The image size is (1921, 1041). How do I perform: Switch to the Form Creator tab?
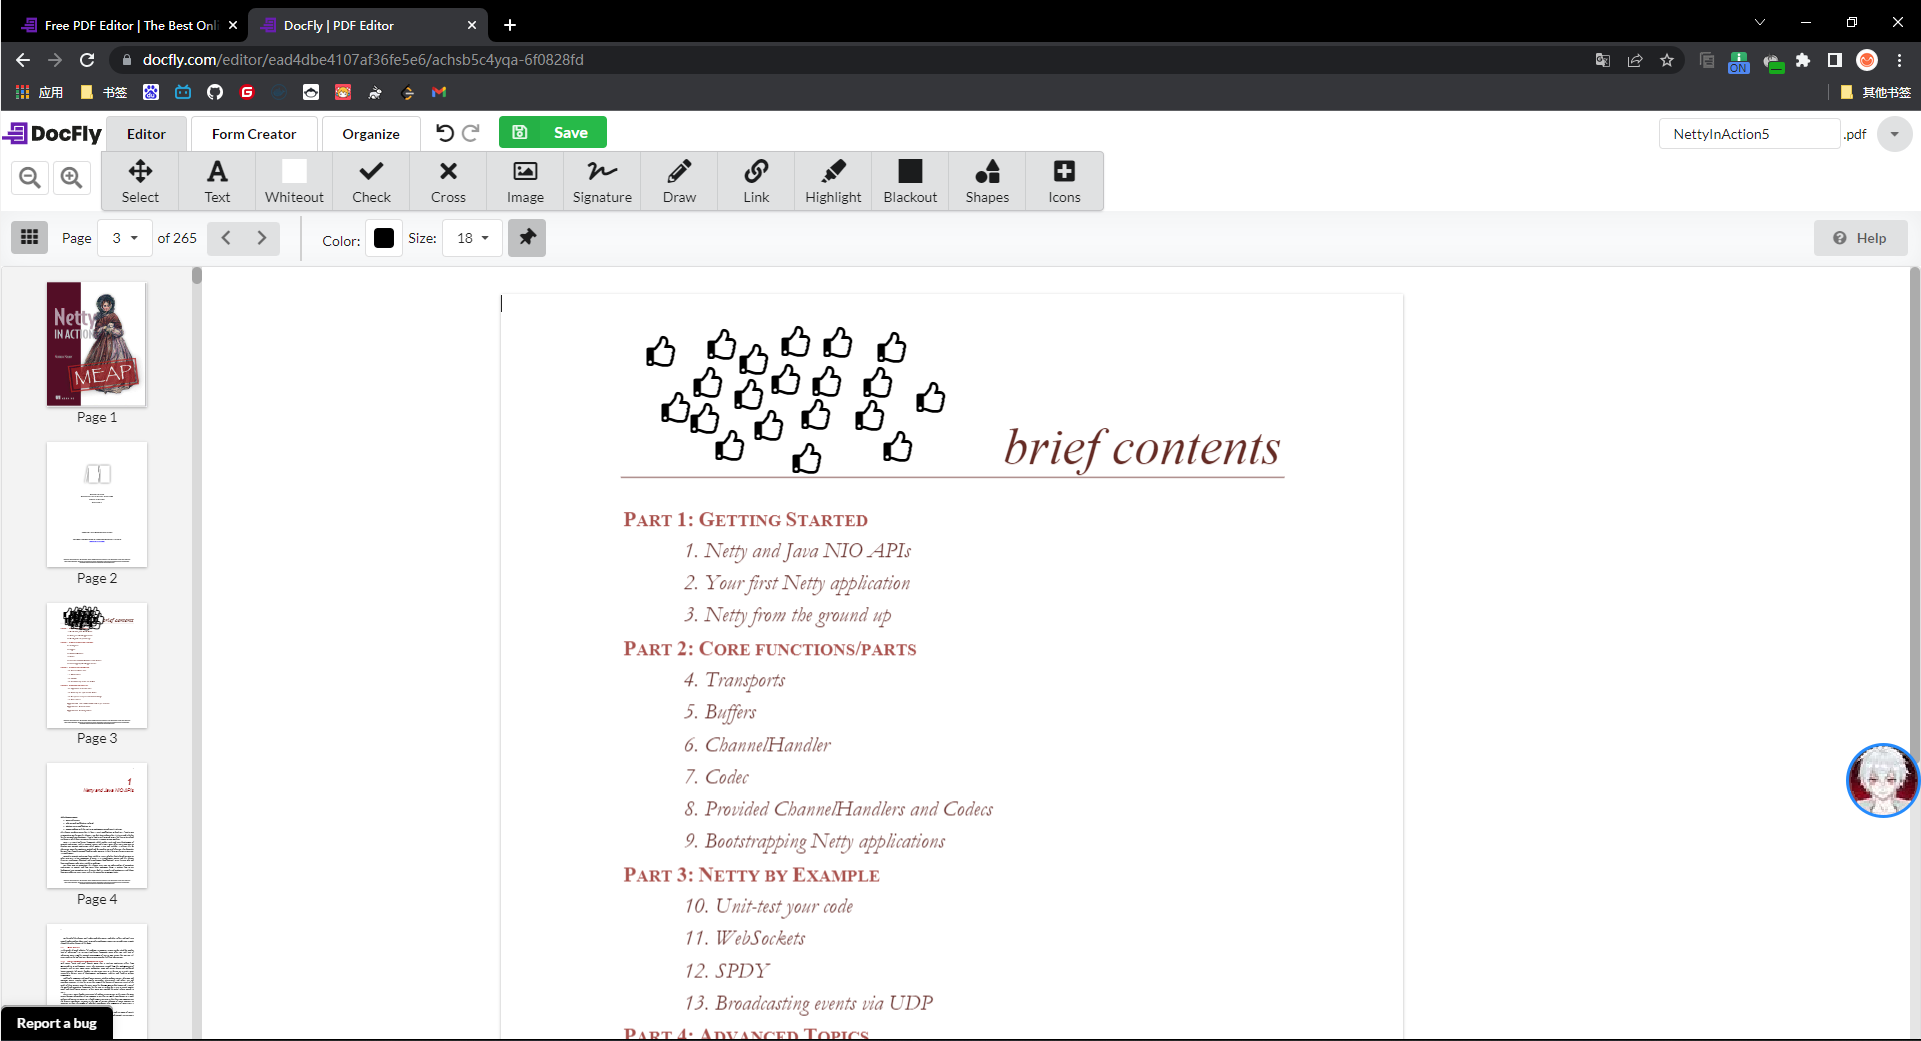[254, 134]
